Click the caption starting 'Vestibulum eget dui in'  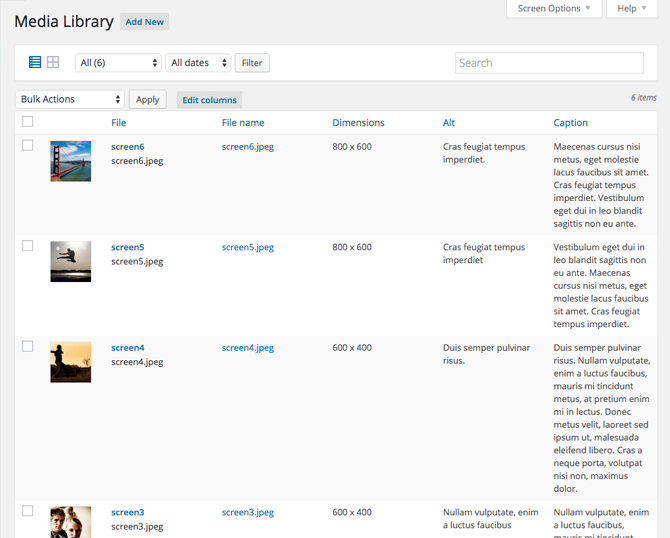pyautogui.click(x=601, y=285)
